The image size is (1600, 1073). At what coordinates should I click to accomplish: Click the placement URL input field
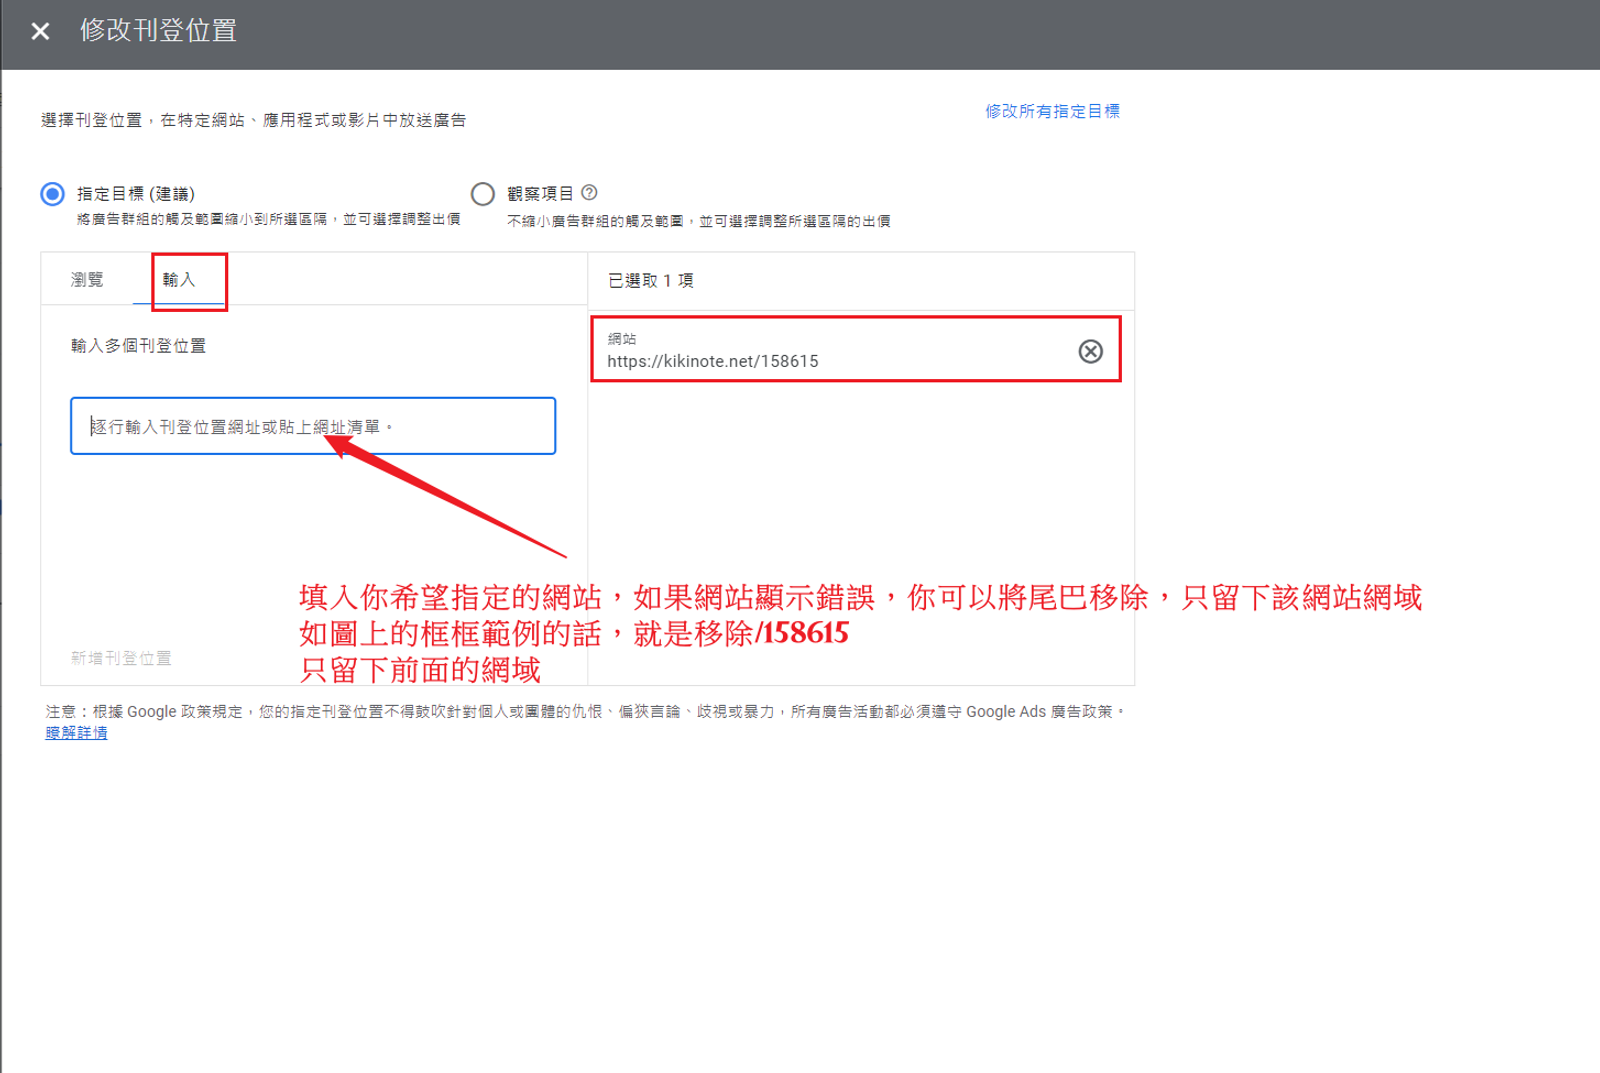pyautogui.click(x=313, y=426)
